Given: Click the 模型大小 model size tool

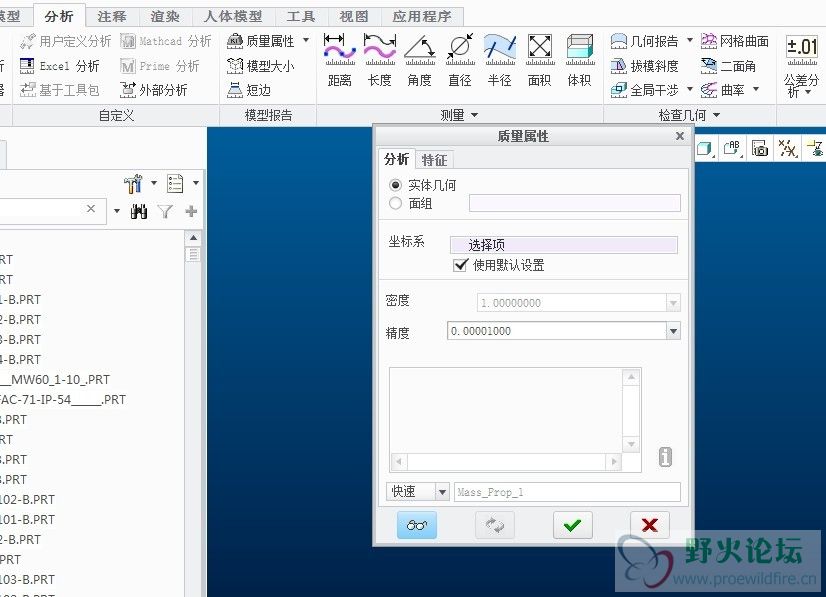Looking at the screenshot, I should tap(260, 66).
